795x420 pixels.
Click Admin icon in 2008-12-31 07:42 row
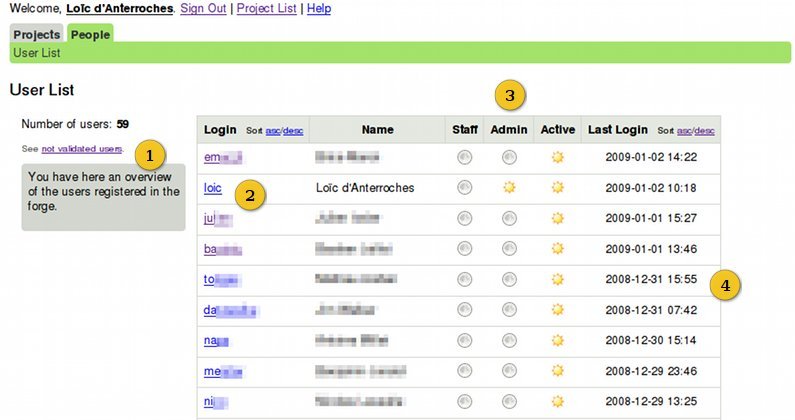click(509, 310)
